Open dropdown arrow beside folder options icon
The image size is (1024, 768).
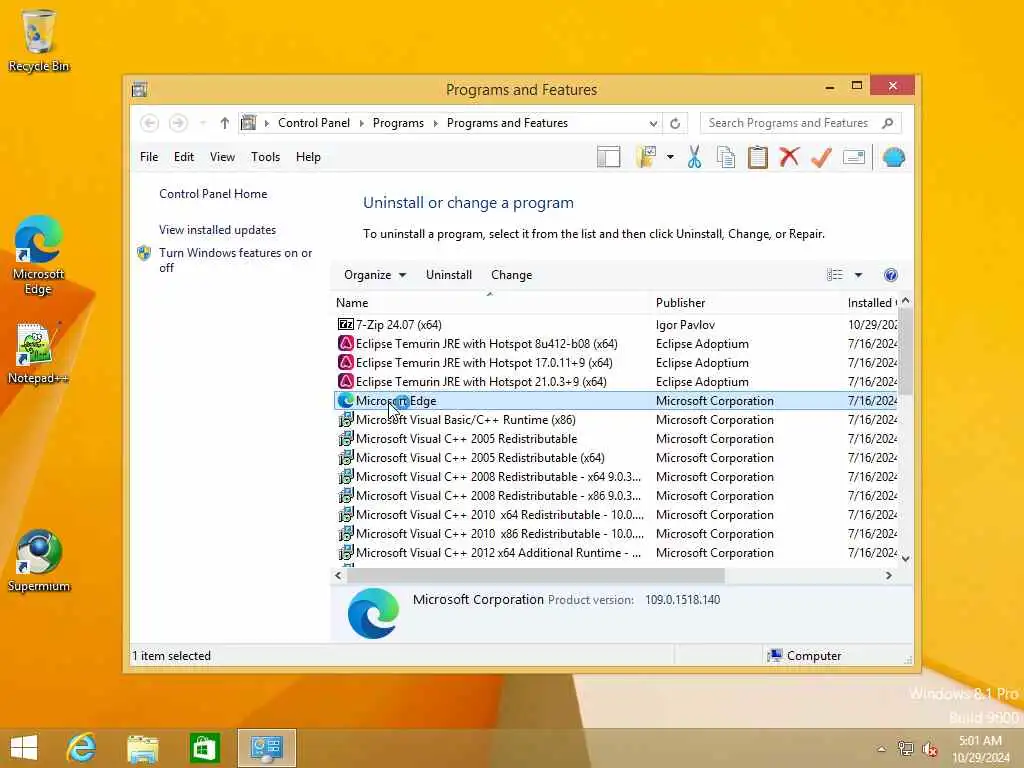click(x=670, y=157)
